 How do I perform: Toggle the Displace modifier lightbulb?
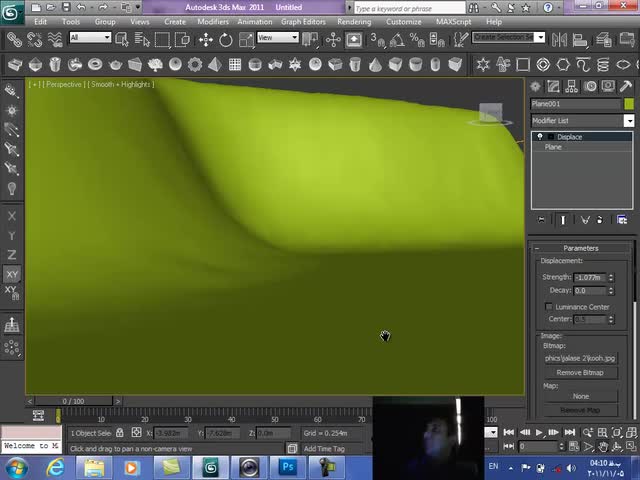coord(540,136)
